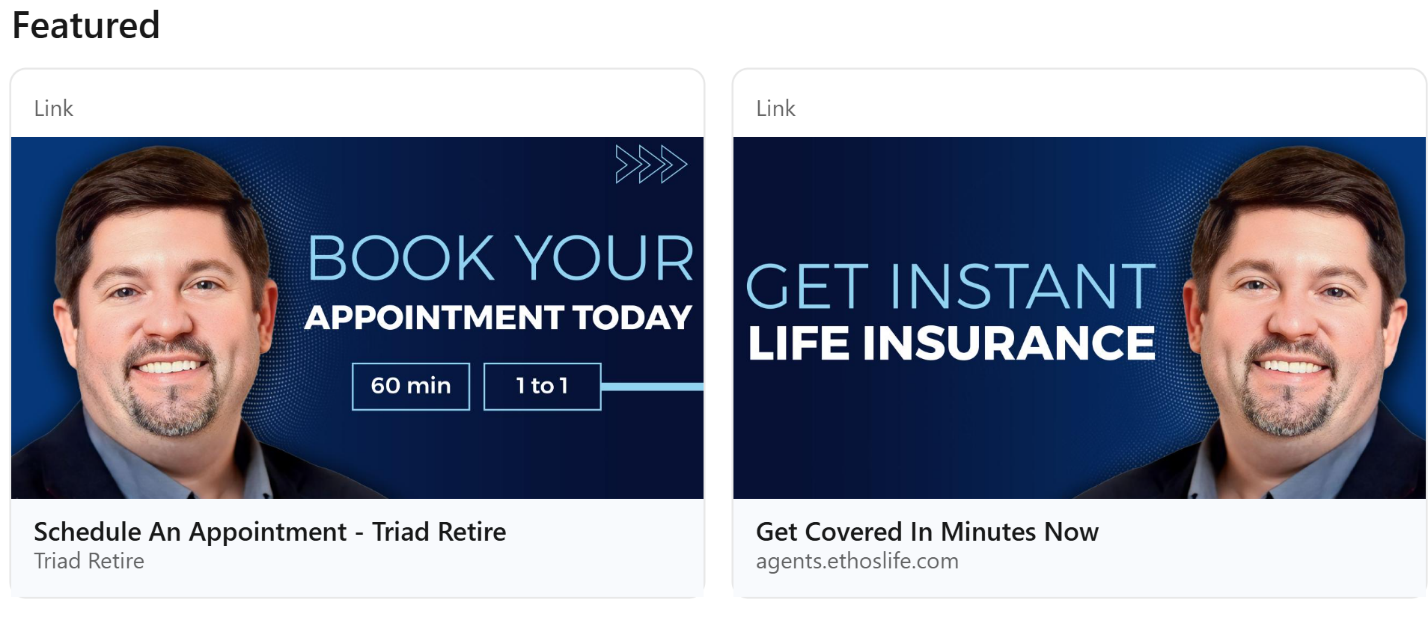Image resolution: width=1428 pixels, height=620 pixels.
Task: Click the Link label on first card
Action: (54, 108)
